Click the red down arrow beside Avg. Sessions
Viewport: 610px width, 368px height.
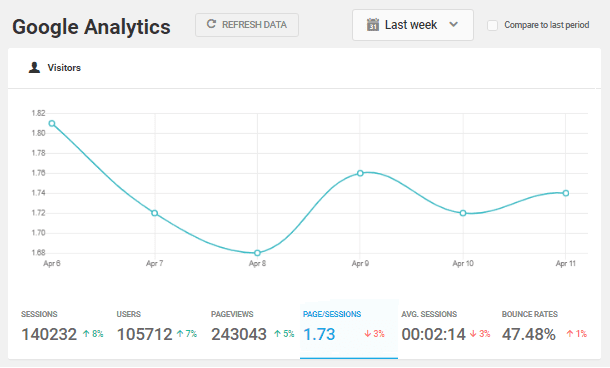473,333
